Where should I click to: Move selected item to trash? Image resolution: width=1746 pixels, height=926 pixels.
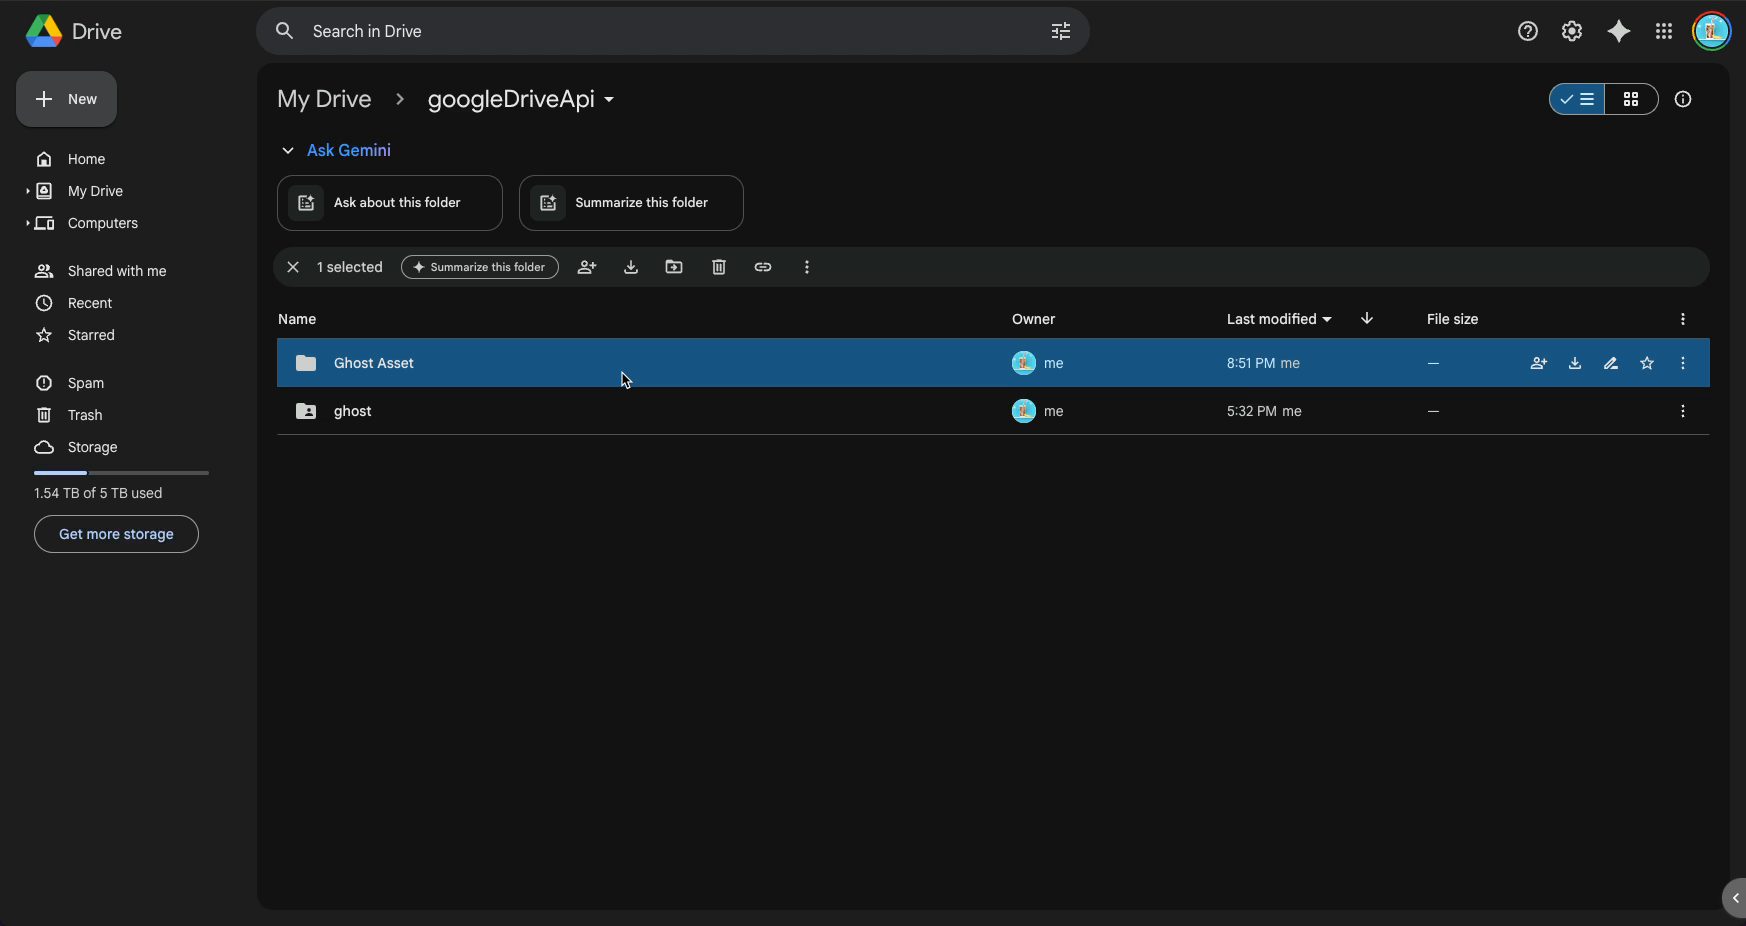[x=719, y=267]
